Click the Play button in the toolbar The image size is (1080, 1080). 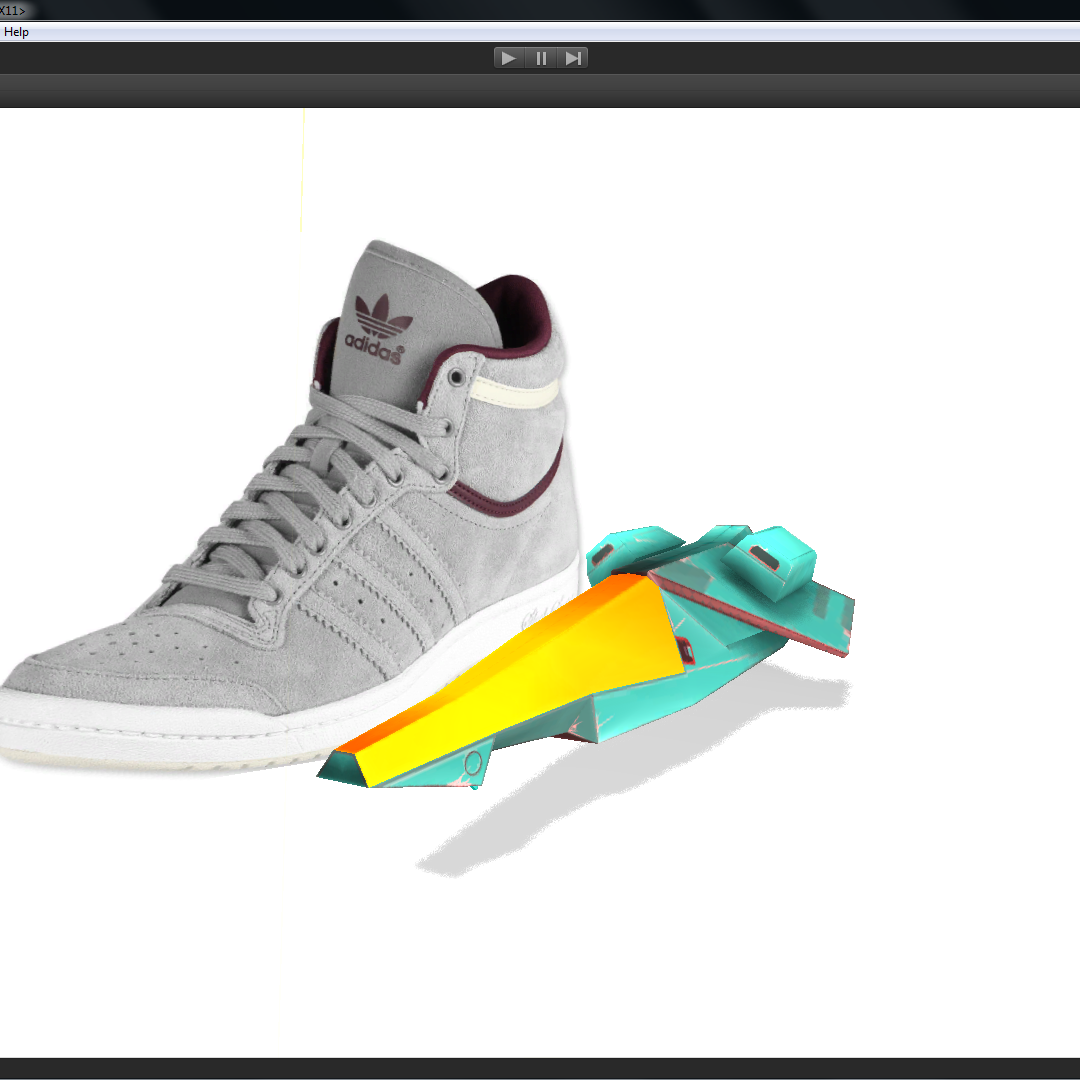pyautogui.click(x=509, y=59)
